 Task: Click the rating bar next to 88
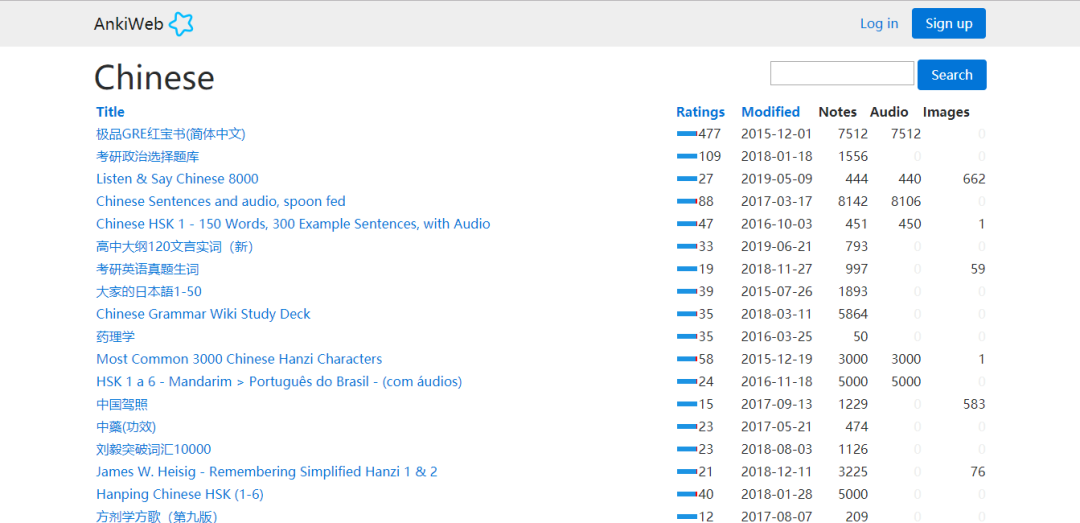[x=687, y=202]
